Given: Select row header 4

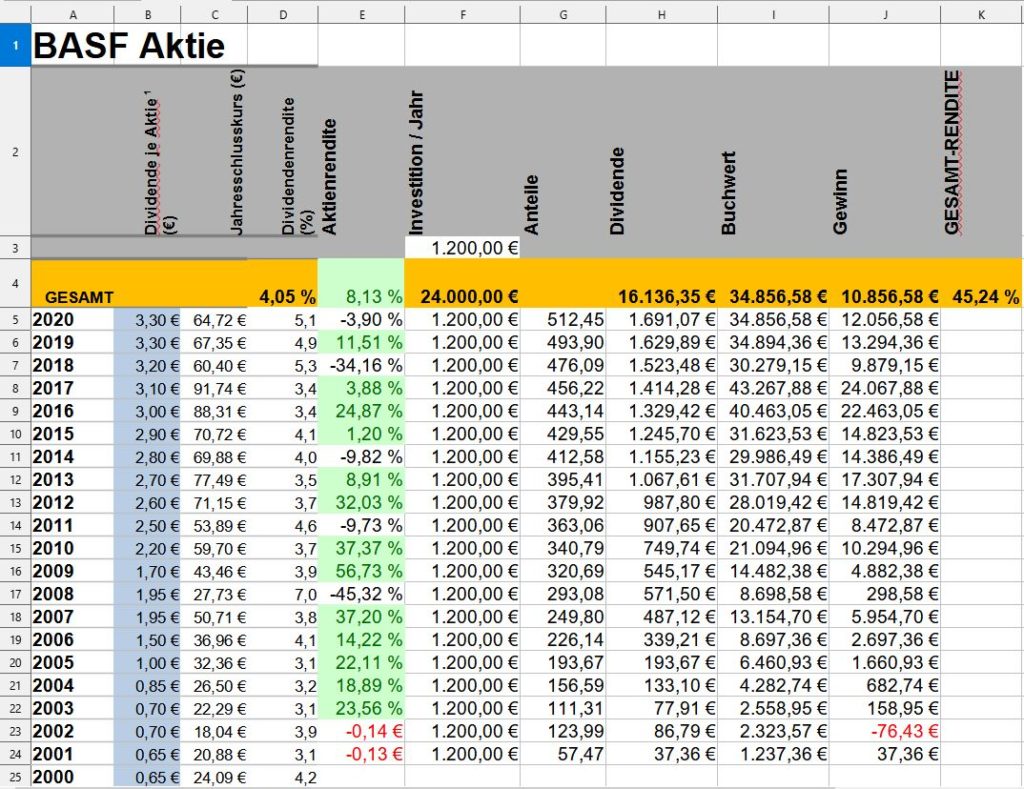Looking at the screenshot, I should 15,283.
